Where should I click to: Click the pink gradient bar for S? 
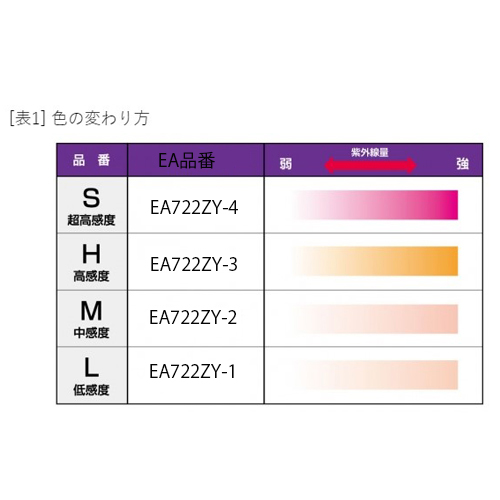[375, 205]
